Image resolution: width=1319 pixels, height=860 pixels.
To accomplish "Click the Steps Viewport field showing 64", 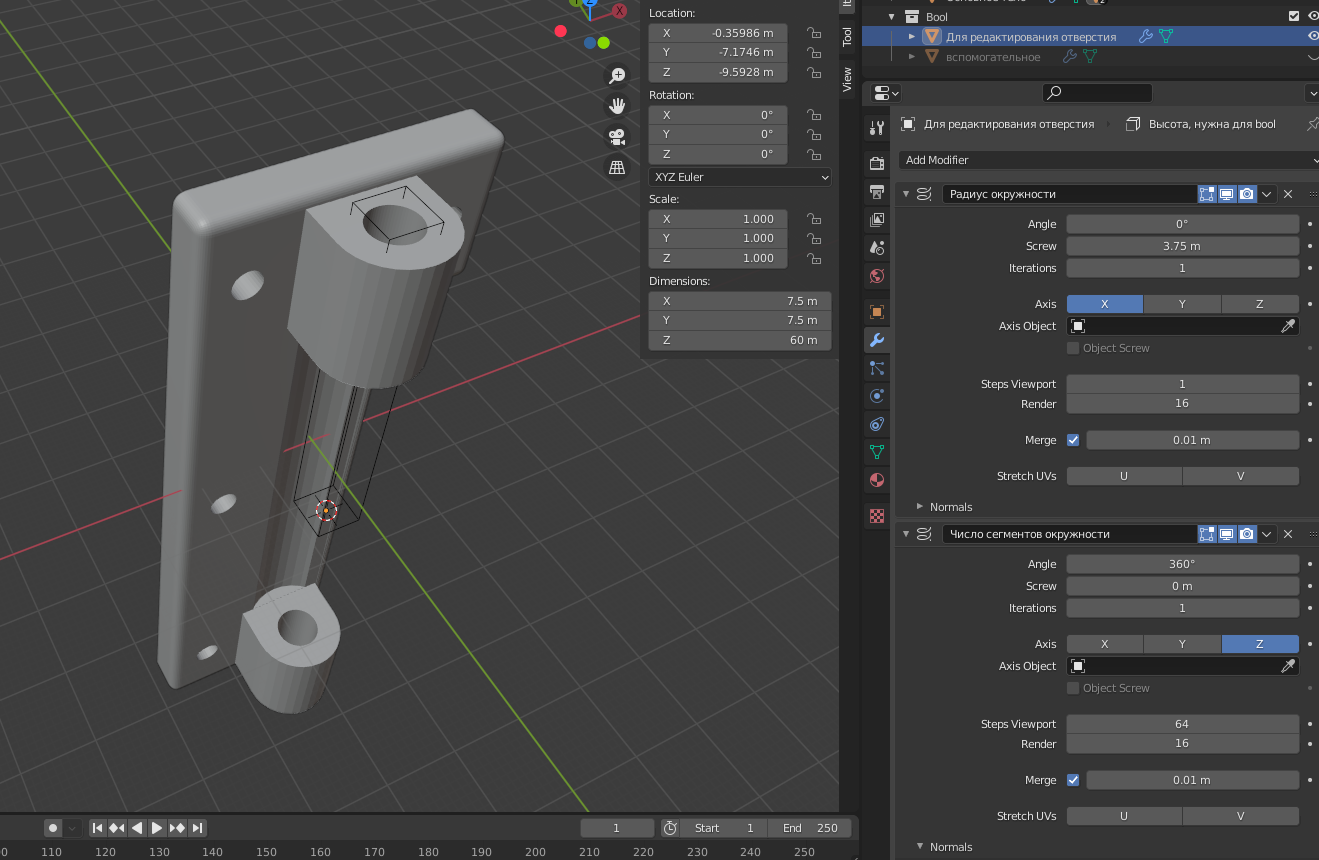I will [1182, 724].
